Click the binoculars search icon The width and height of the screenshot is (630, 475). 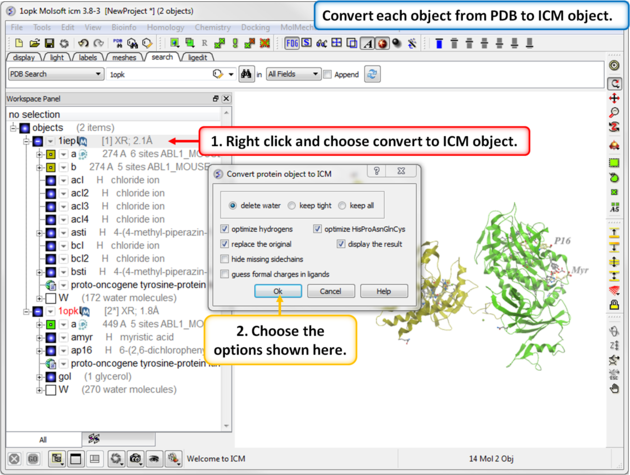(245, 74)
